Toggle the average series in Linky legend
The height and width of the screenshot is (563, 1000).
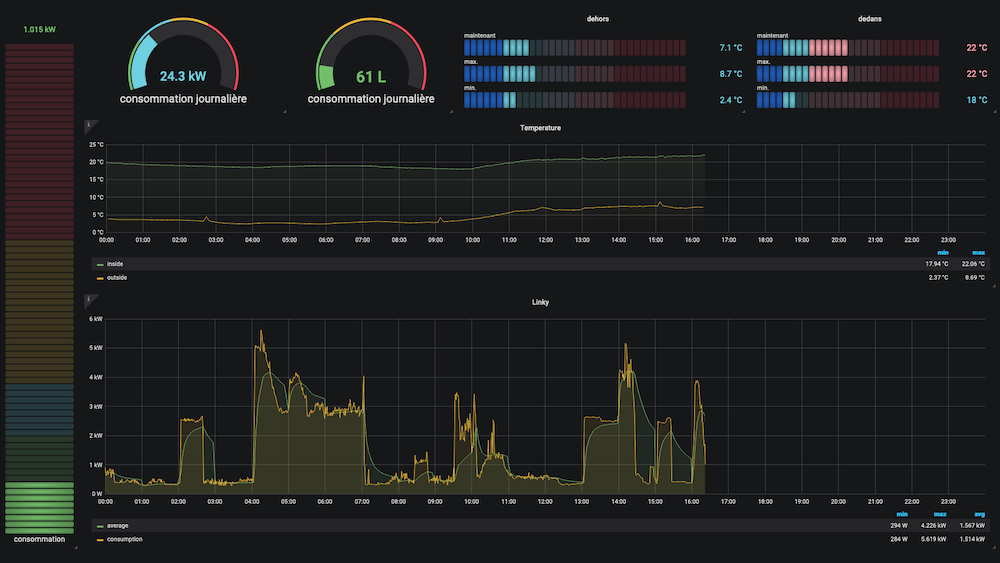(x=117, y=526)
